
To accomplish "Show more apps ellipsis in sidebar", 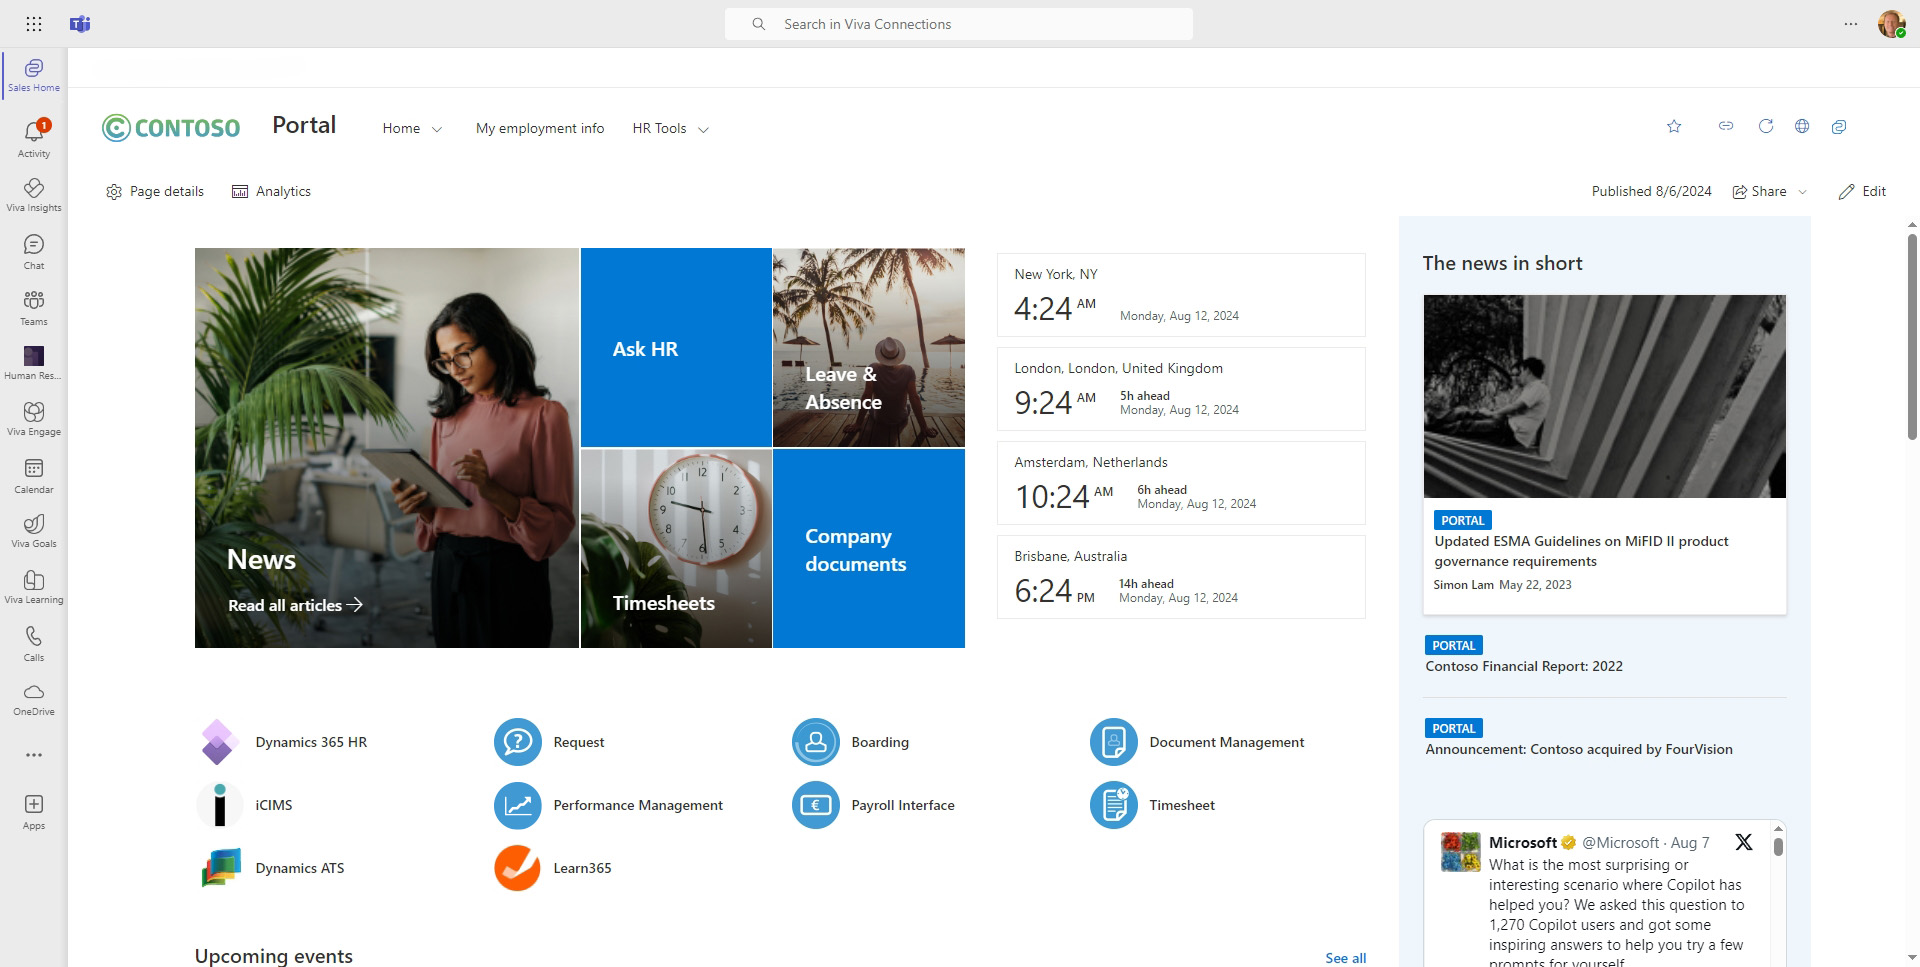I will click(34, 755).
